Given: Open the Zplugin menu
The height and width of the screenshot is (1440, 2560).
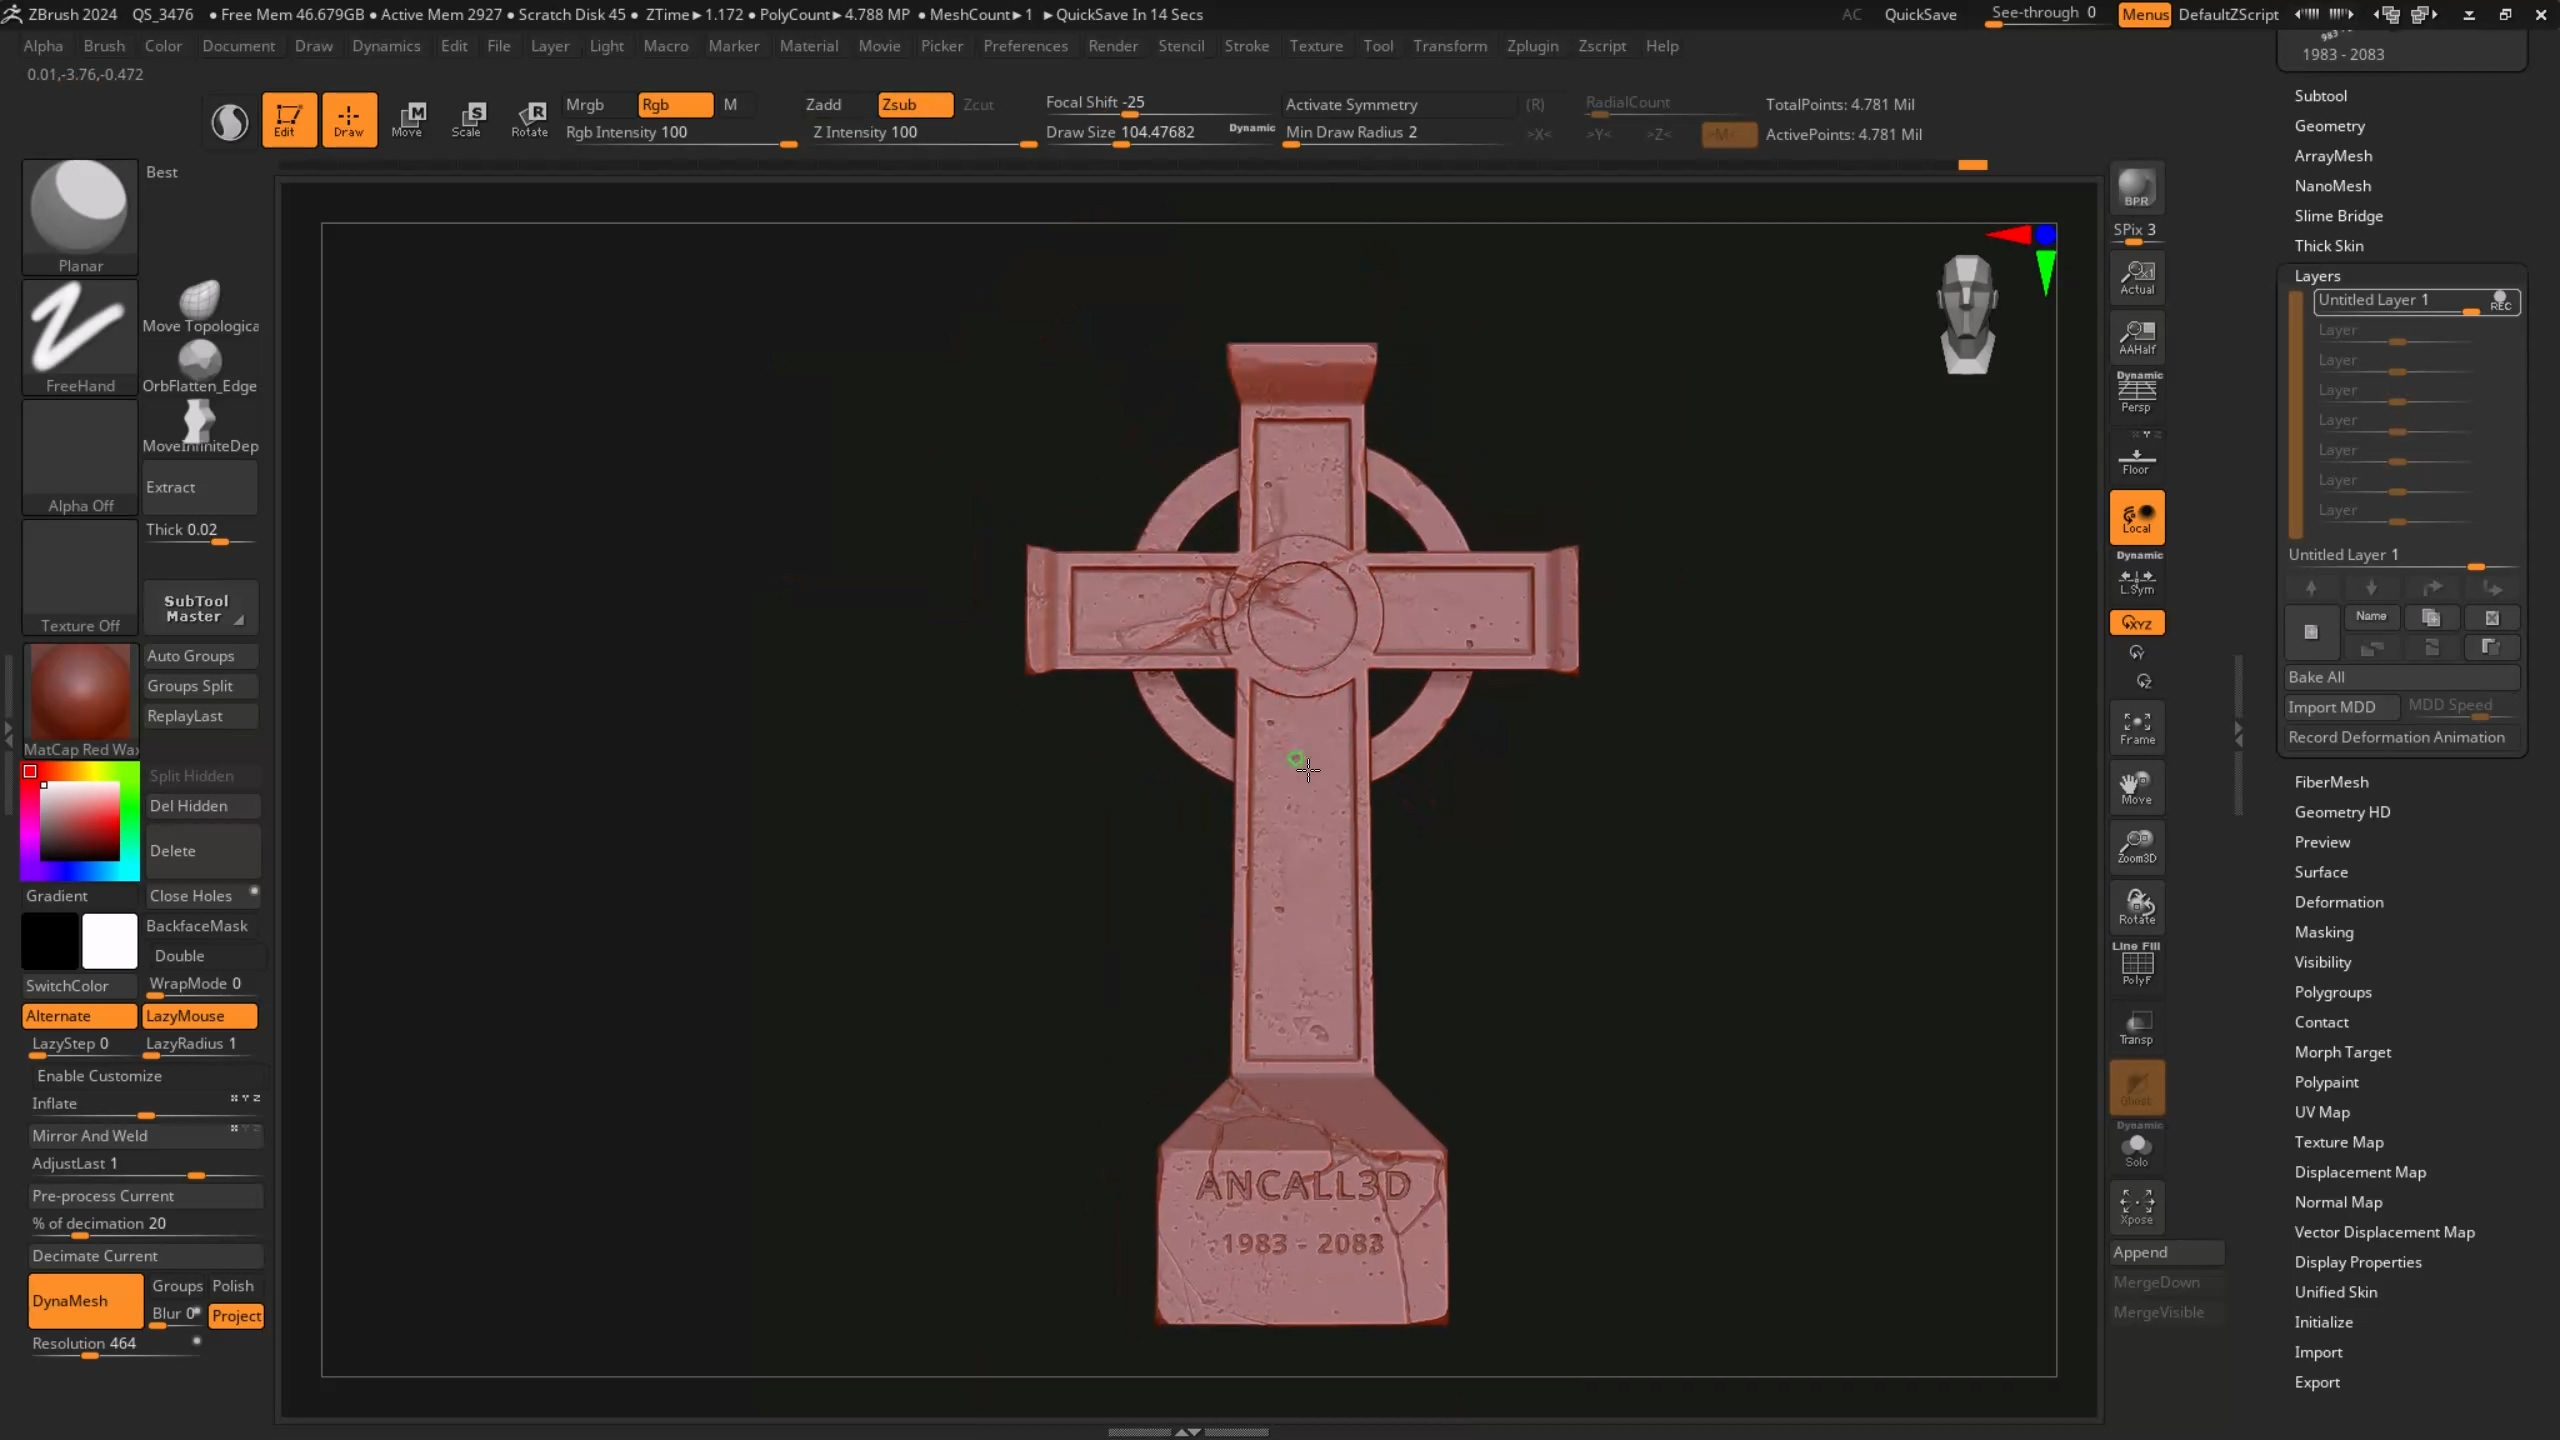Looking at the screenshot, I should tap(1532, 46).
